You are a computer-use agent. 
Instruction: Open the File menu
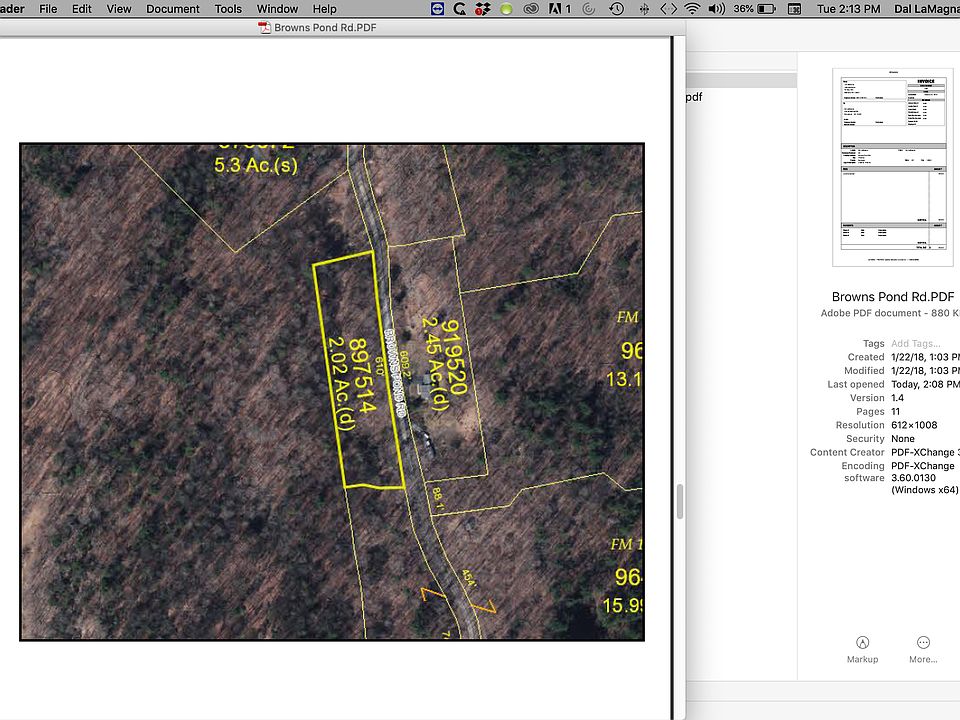[47, 9]
